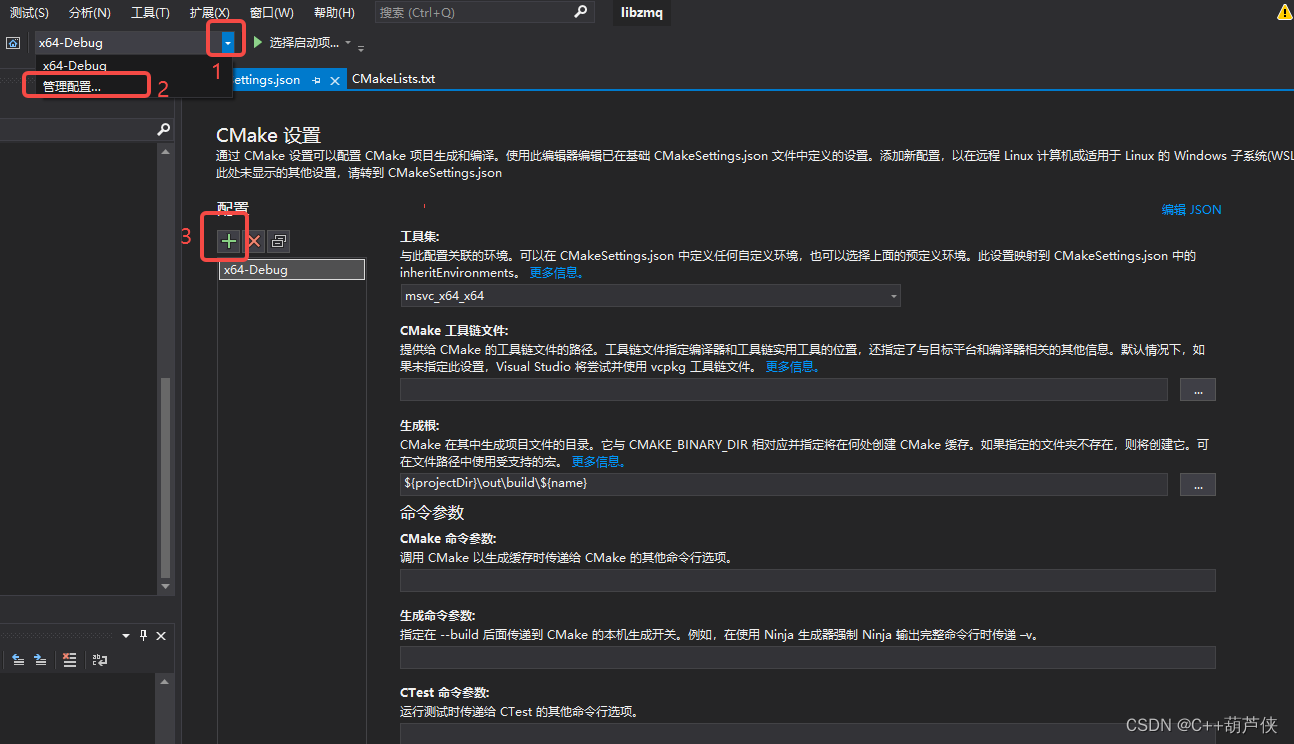Click the 生成根 path field
Viewport: 1294px width, 744px height.
784,485
